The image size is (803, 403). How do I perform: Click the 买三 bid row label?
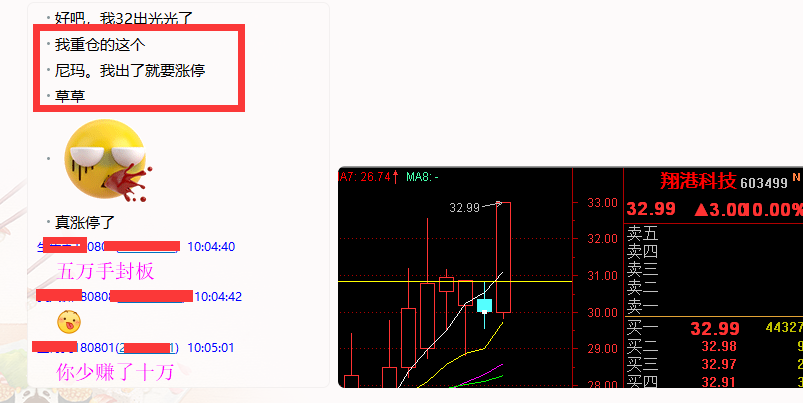tap(642, 364)
